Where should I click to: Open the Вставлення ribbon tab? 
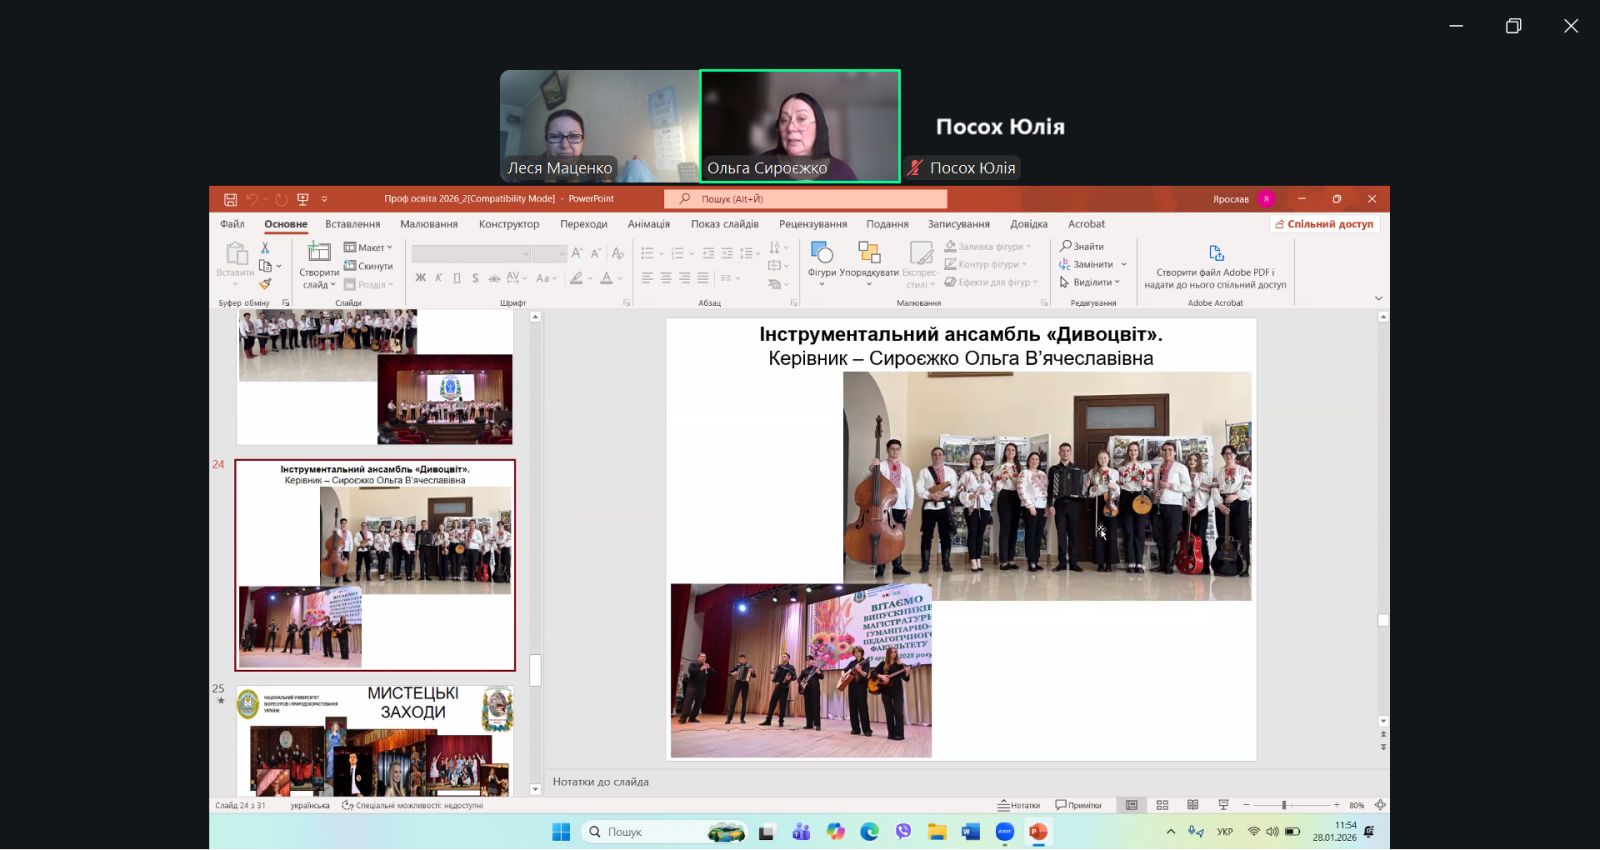[352, 224]
